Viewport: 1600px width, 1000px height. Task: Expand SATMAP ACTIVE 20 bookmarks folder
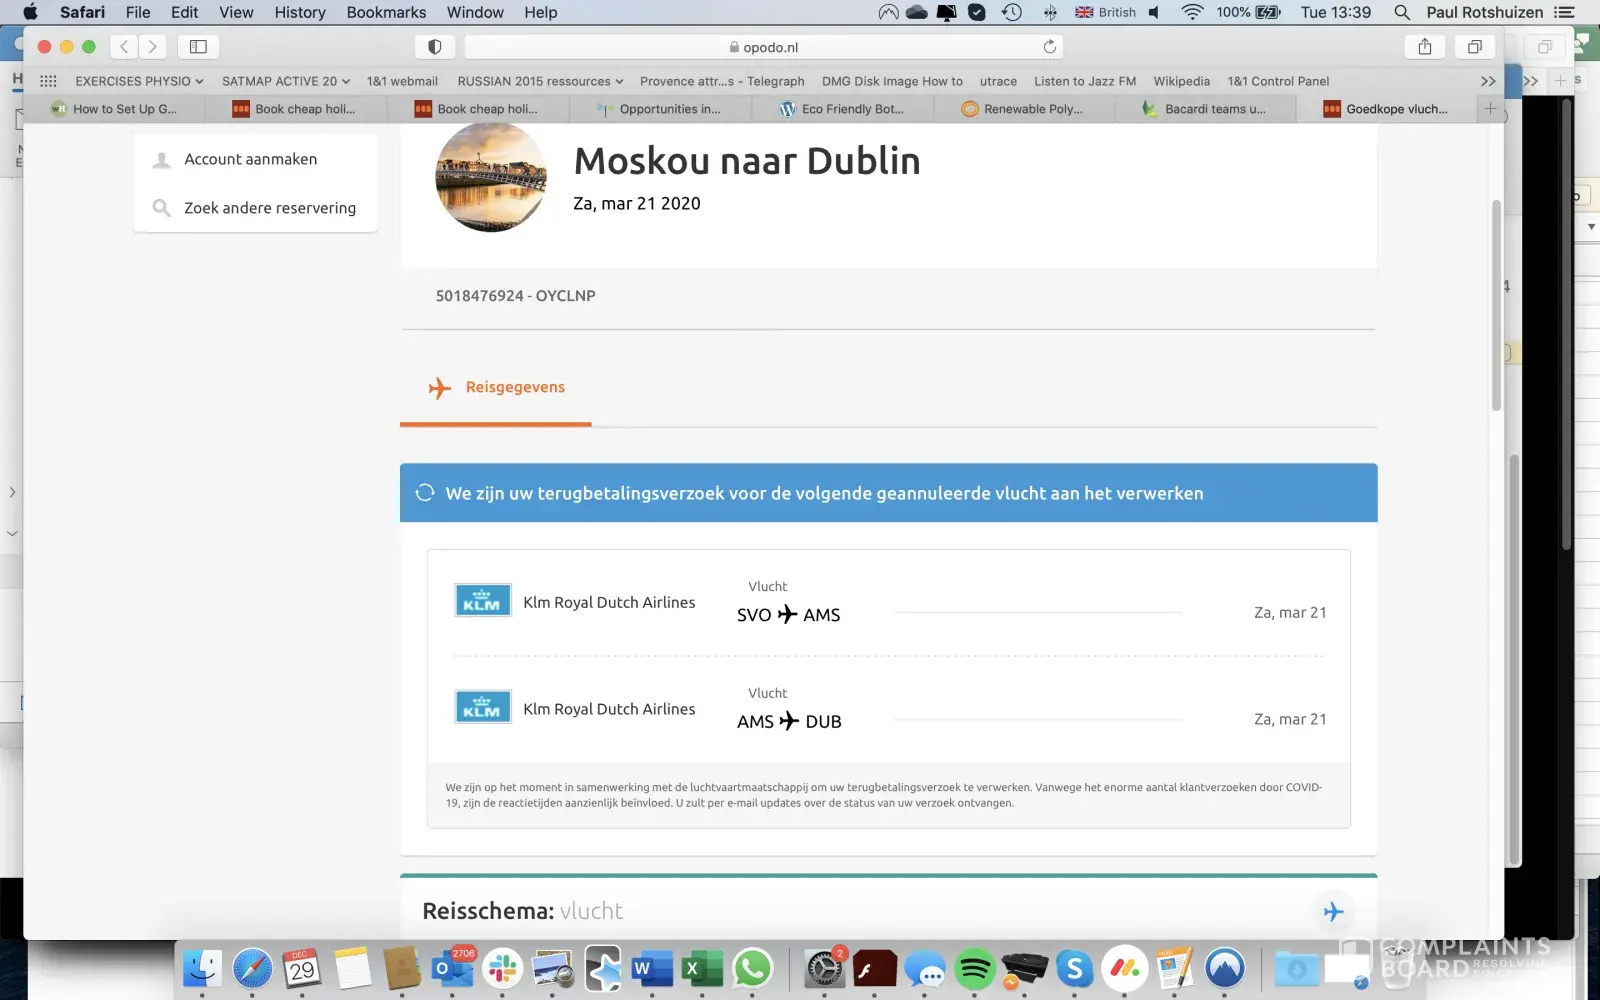(286, 81)
